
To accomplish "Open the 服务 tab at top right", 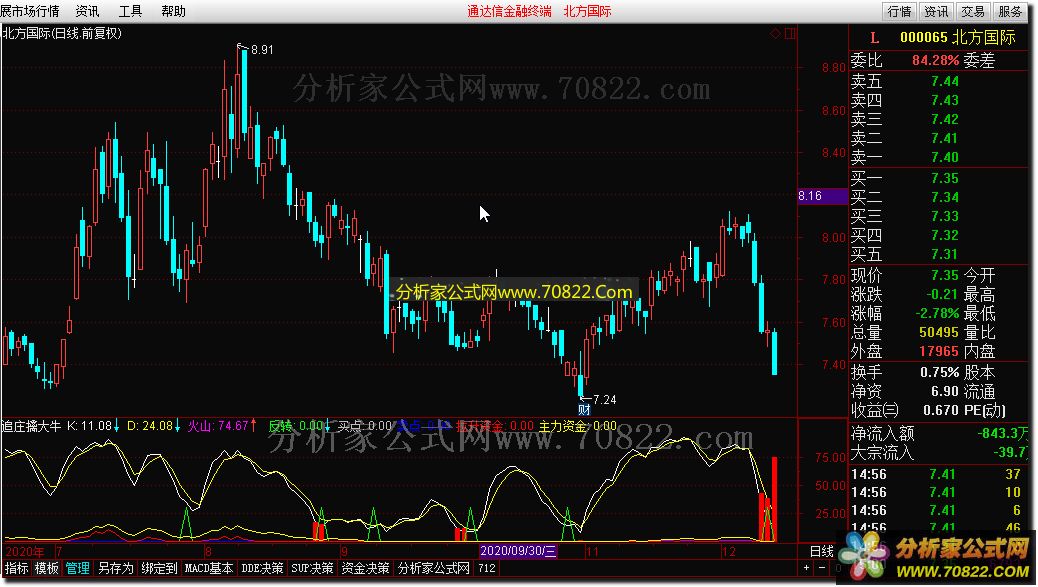I will pyautogui.click(x=1010, y=11).
